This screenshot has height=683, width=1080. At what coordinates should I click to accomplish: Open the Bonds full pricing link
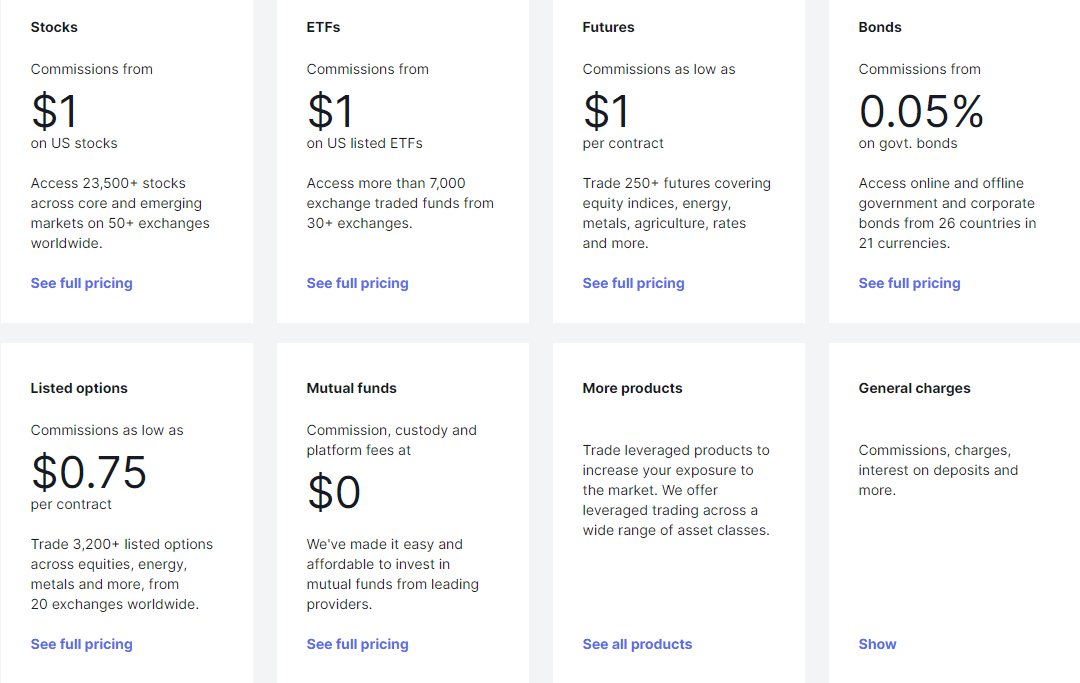pos(909,283)
